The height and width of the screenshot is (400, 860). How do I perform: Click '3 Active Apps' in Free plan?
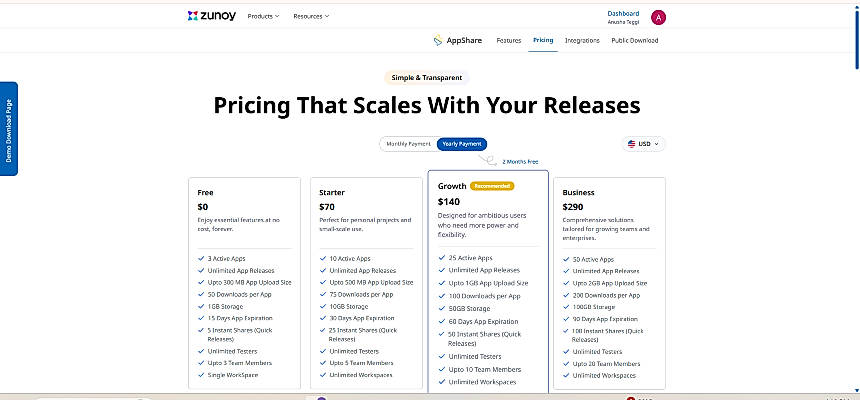[226, 258]
